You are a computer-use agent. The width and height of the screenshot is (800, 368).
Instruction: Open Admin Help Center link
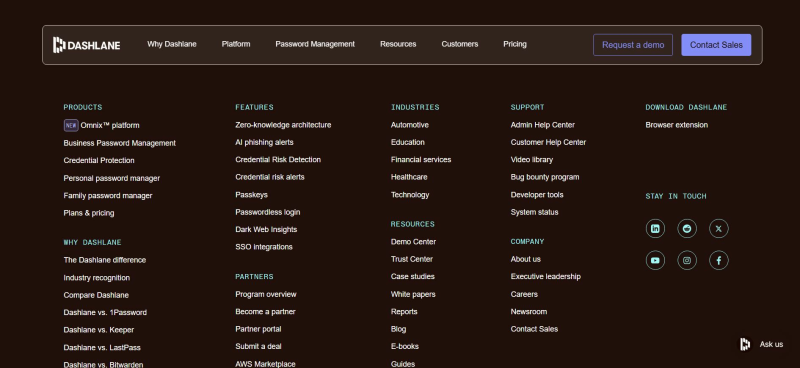coord(543,125)
